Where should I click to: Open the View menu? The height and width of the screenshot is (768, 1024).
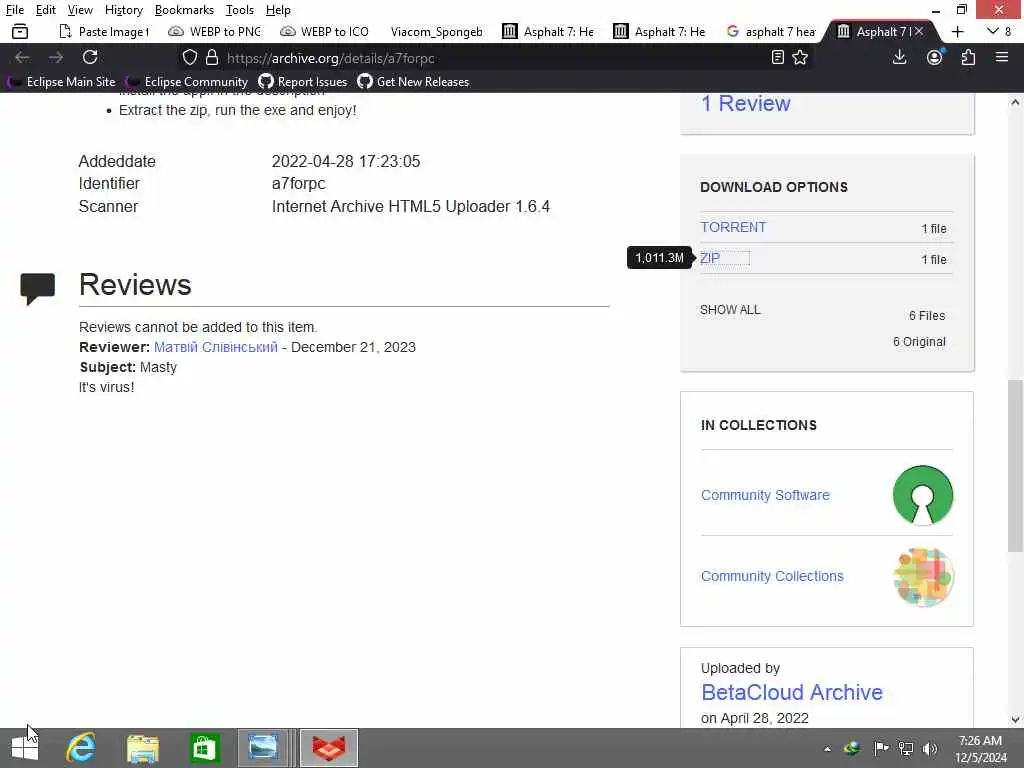click(x=80, y=10)
